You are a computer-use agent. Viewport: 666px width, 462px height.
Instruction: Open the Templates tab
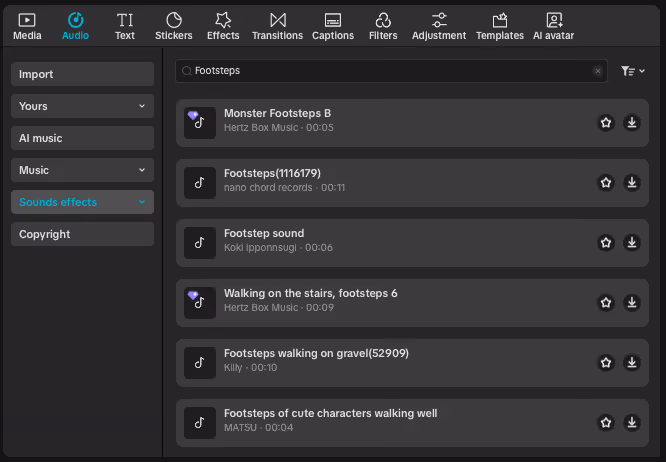coord(500,26)
